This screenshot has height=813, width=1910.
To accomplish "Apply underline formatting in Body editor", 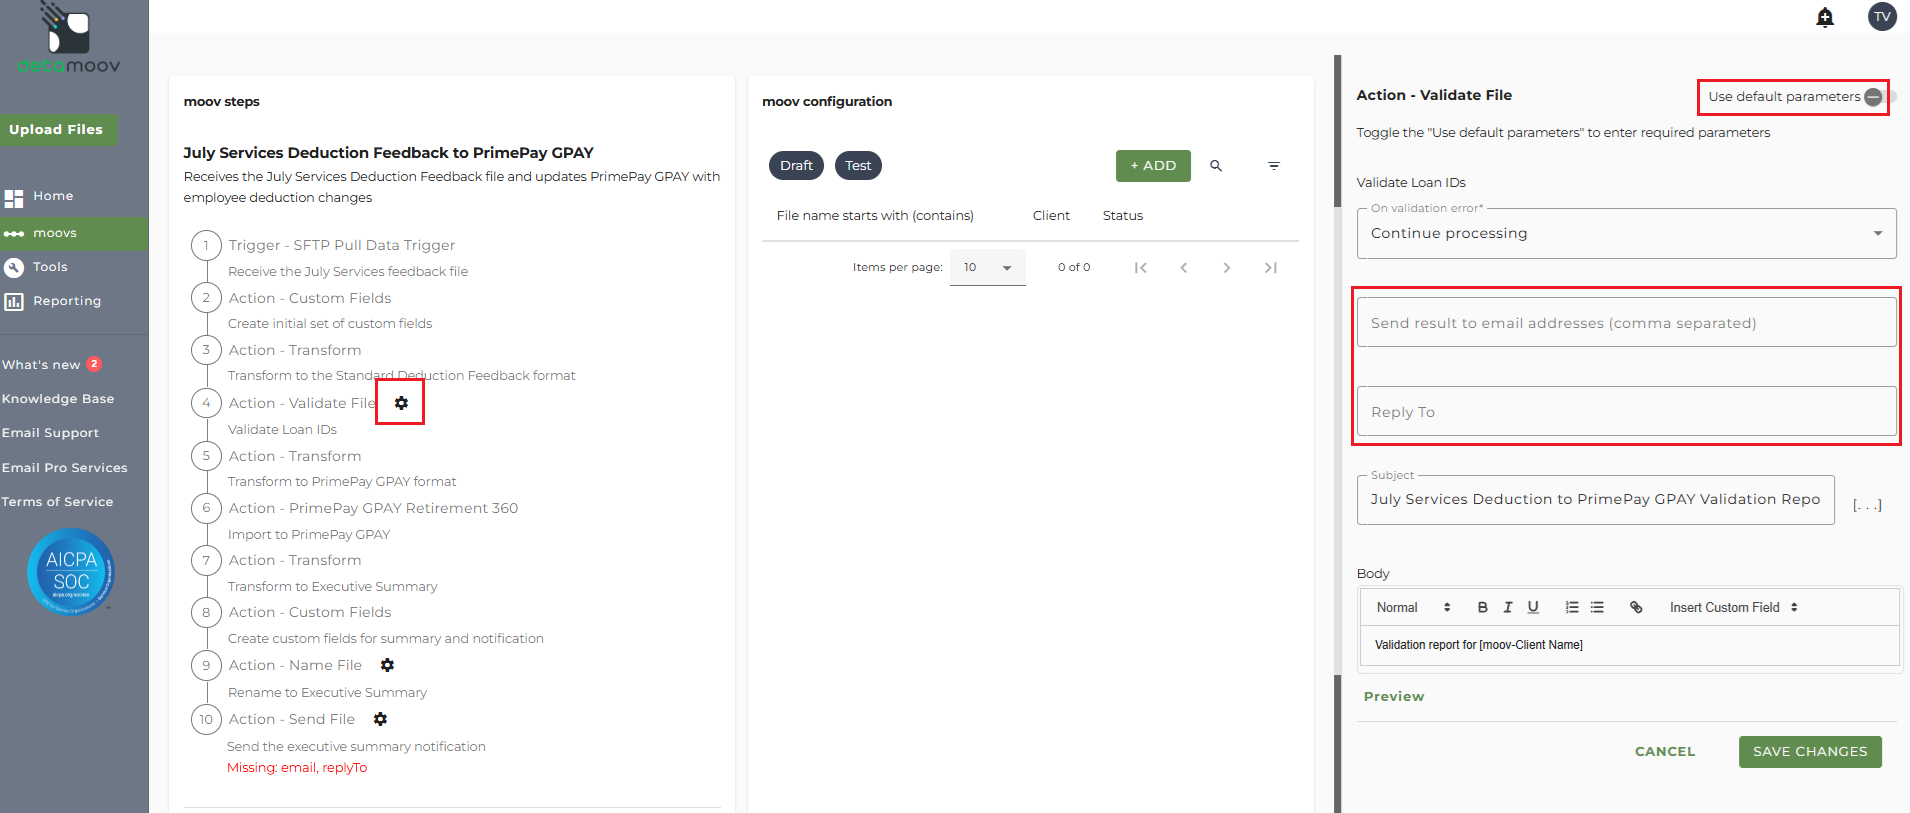I will pos(1533,607).
